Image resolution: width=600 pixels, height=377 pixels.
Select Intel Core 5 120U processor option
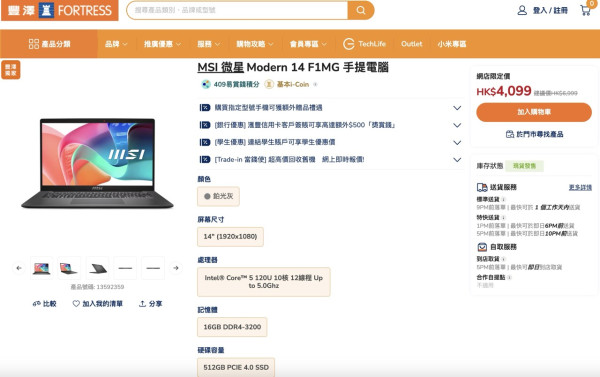[264, 282]
